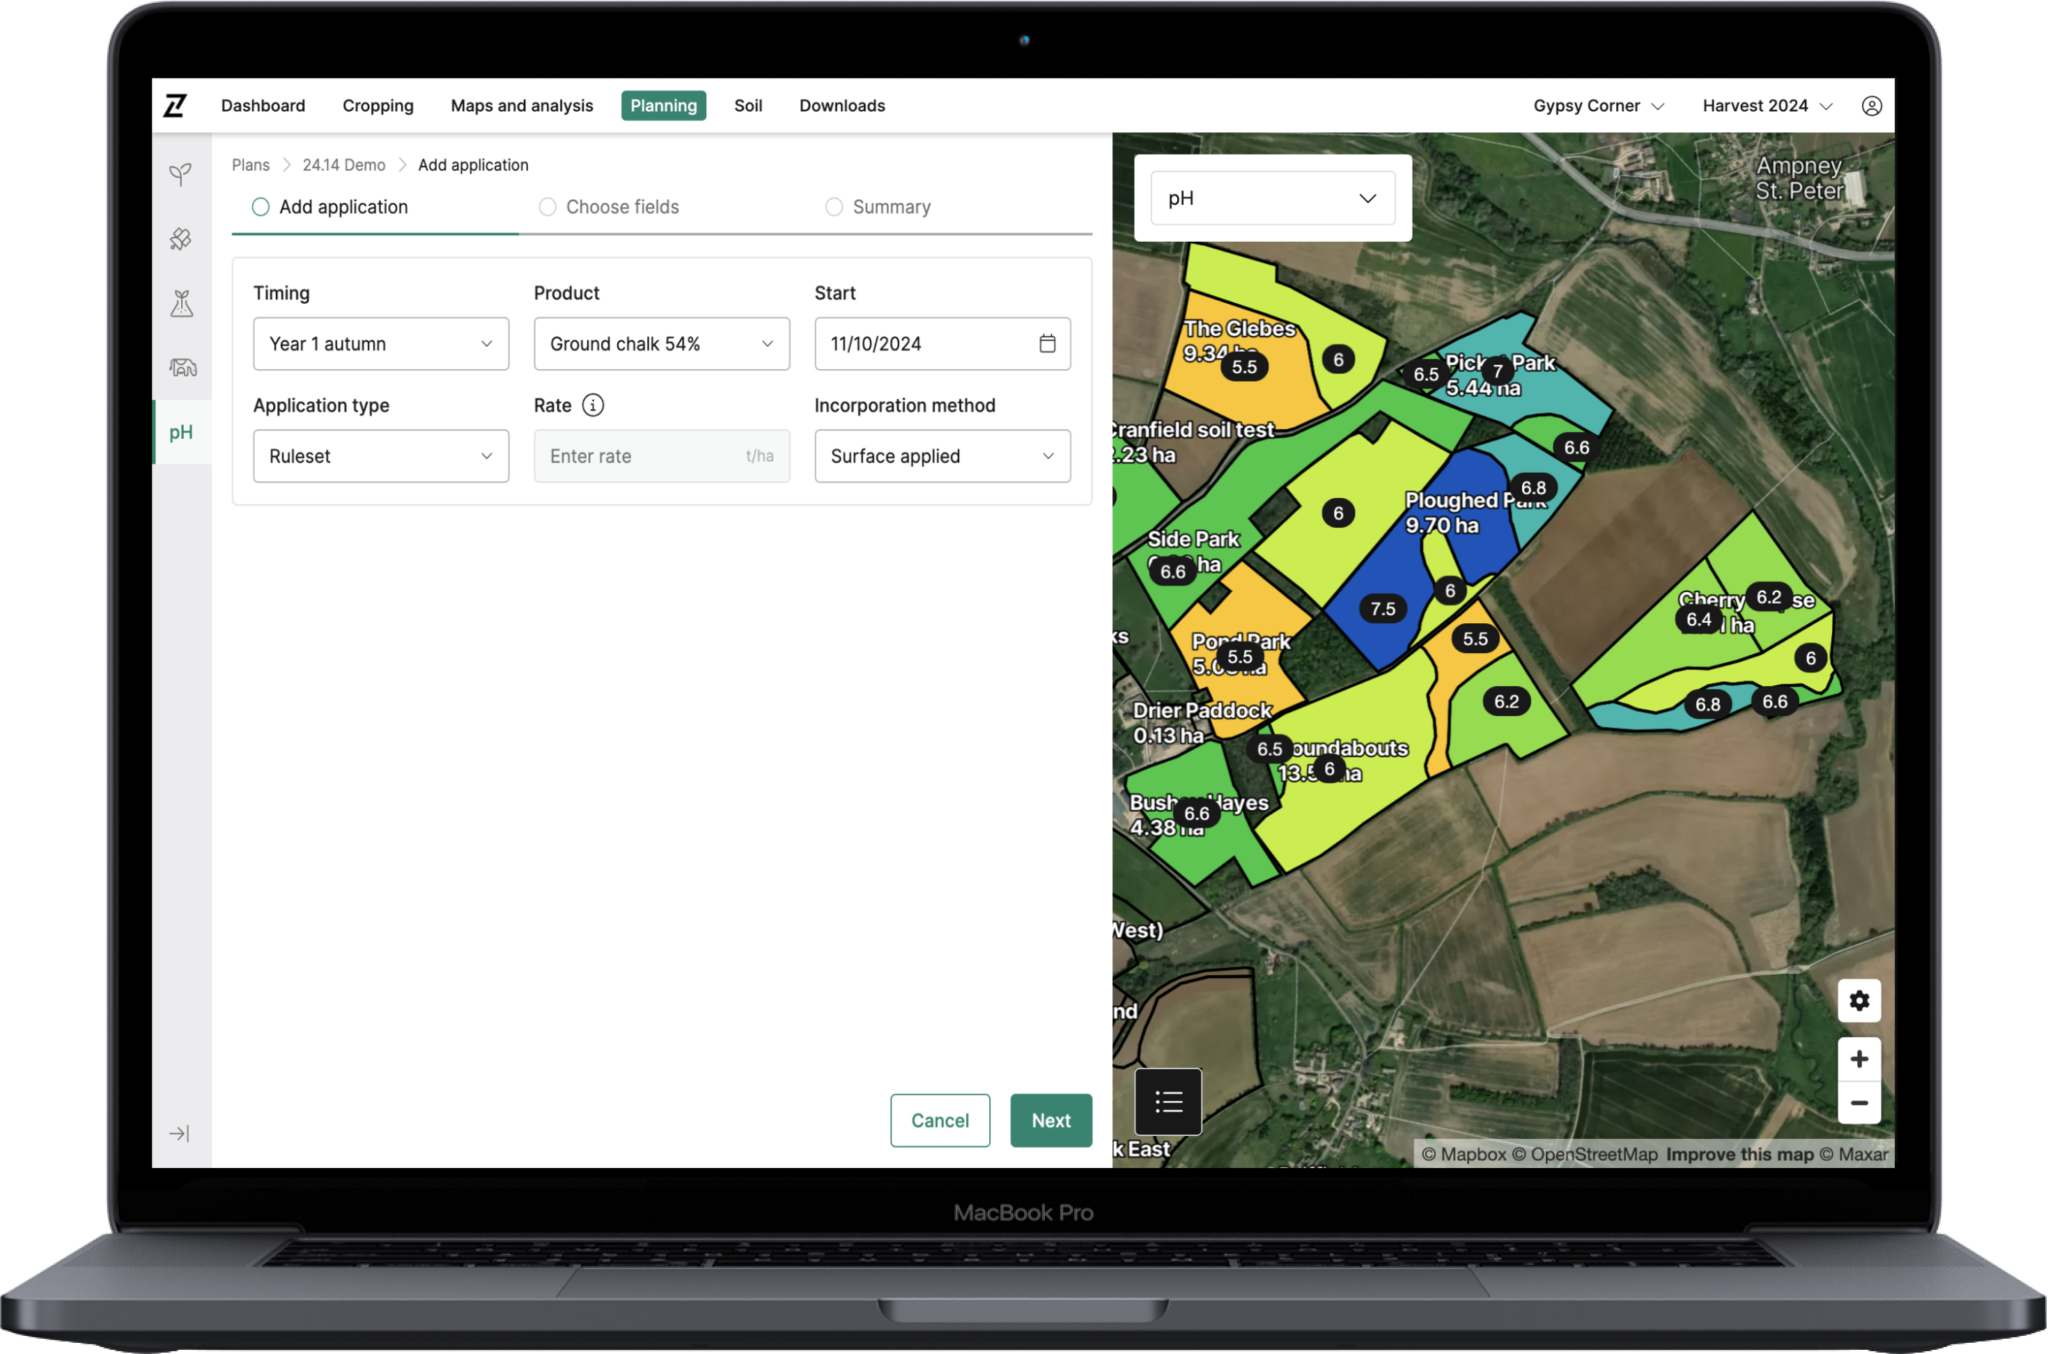The width and height of the screenshot is (2048, 1354).
Task: Open map settings via the gear icon
Action: [1859, 1000]
